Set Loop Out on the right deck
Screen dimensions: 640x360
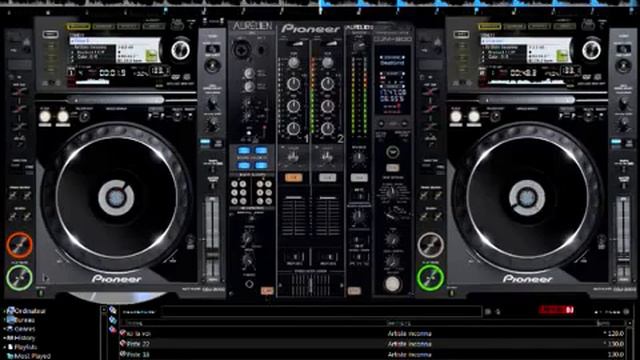(473, 116)
